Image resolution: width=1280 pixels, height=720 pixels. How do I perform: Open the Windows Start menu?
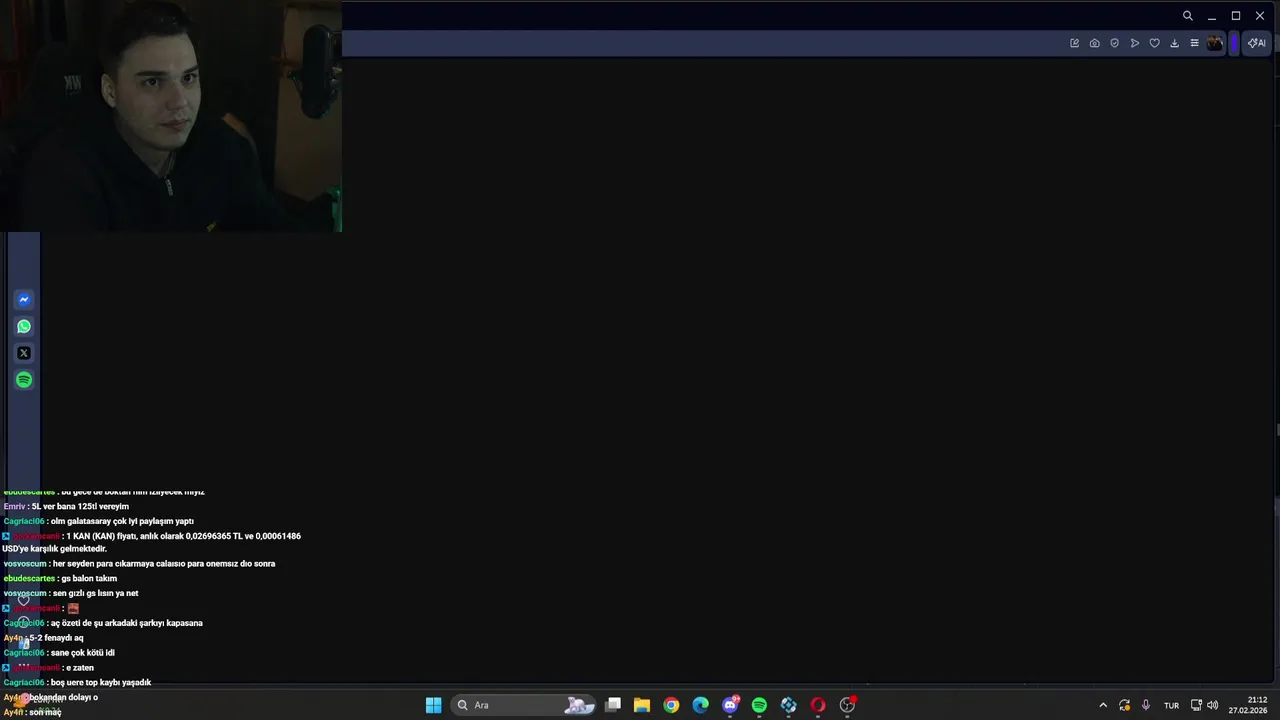click(434, 705)
